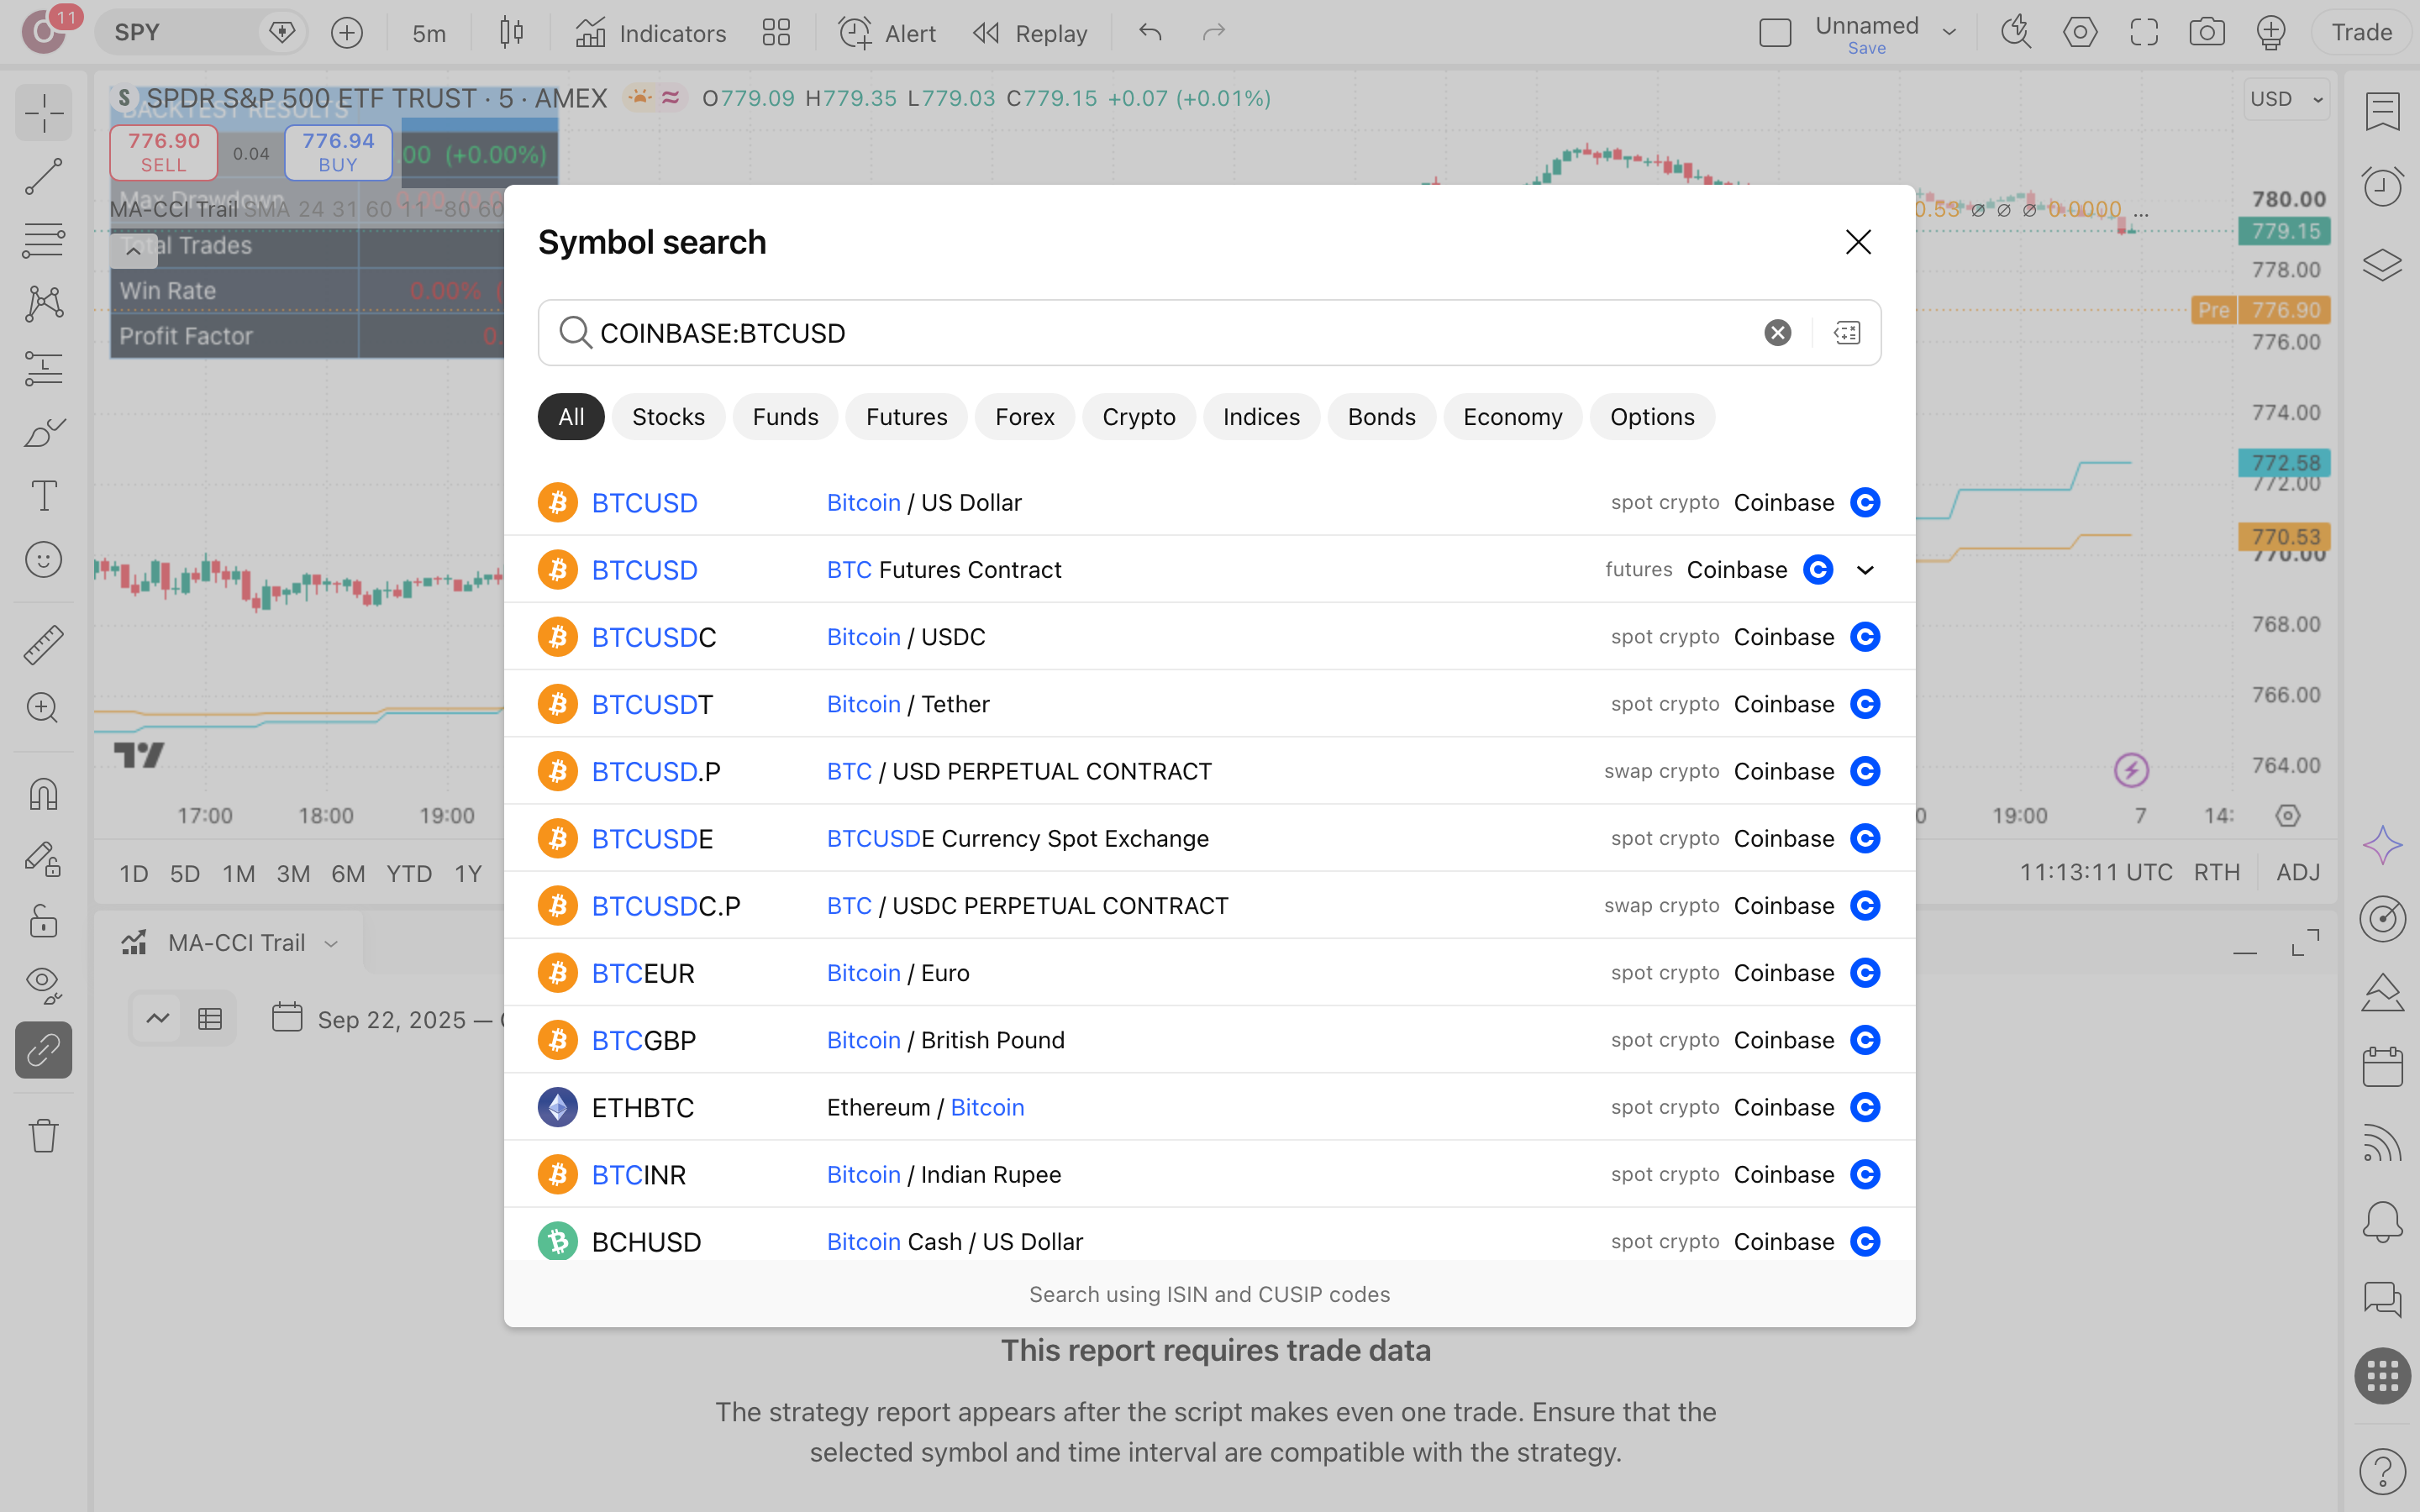Take a chart snapshot with the camera icon
The height and width of the screenshot is (1512, 2420).
[x=2207, y=33]
